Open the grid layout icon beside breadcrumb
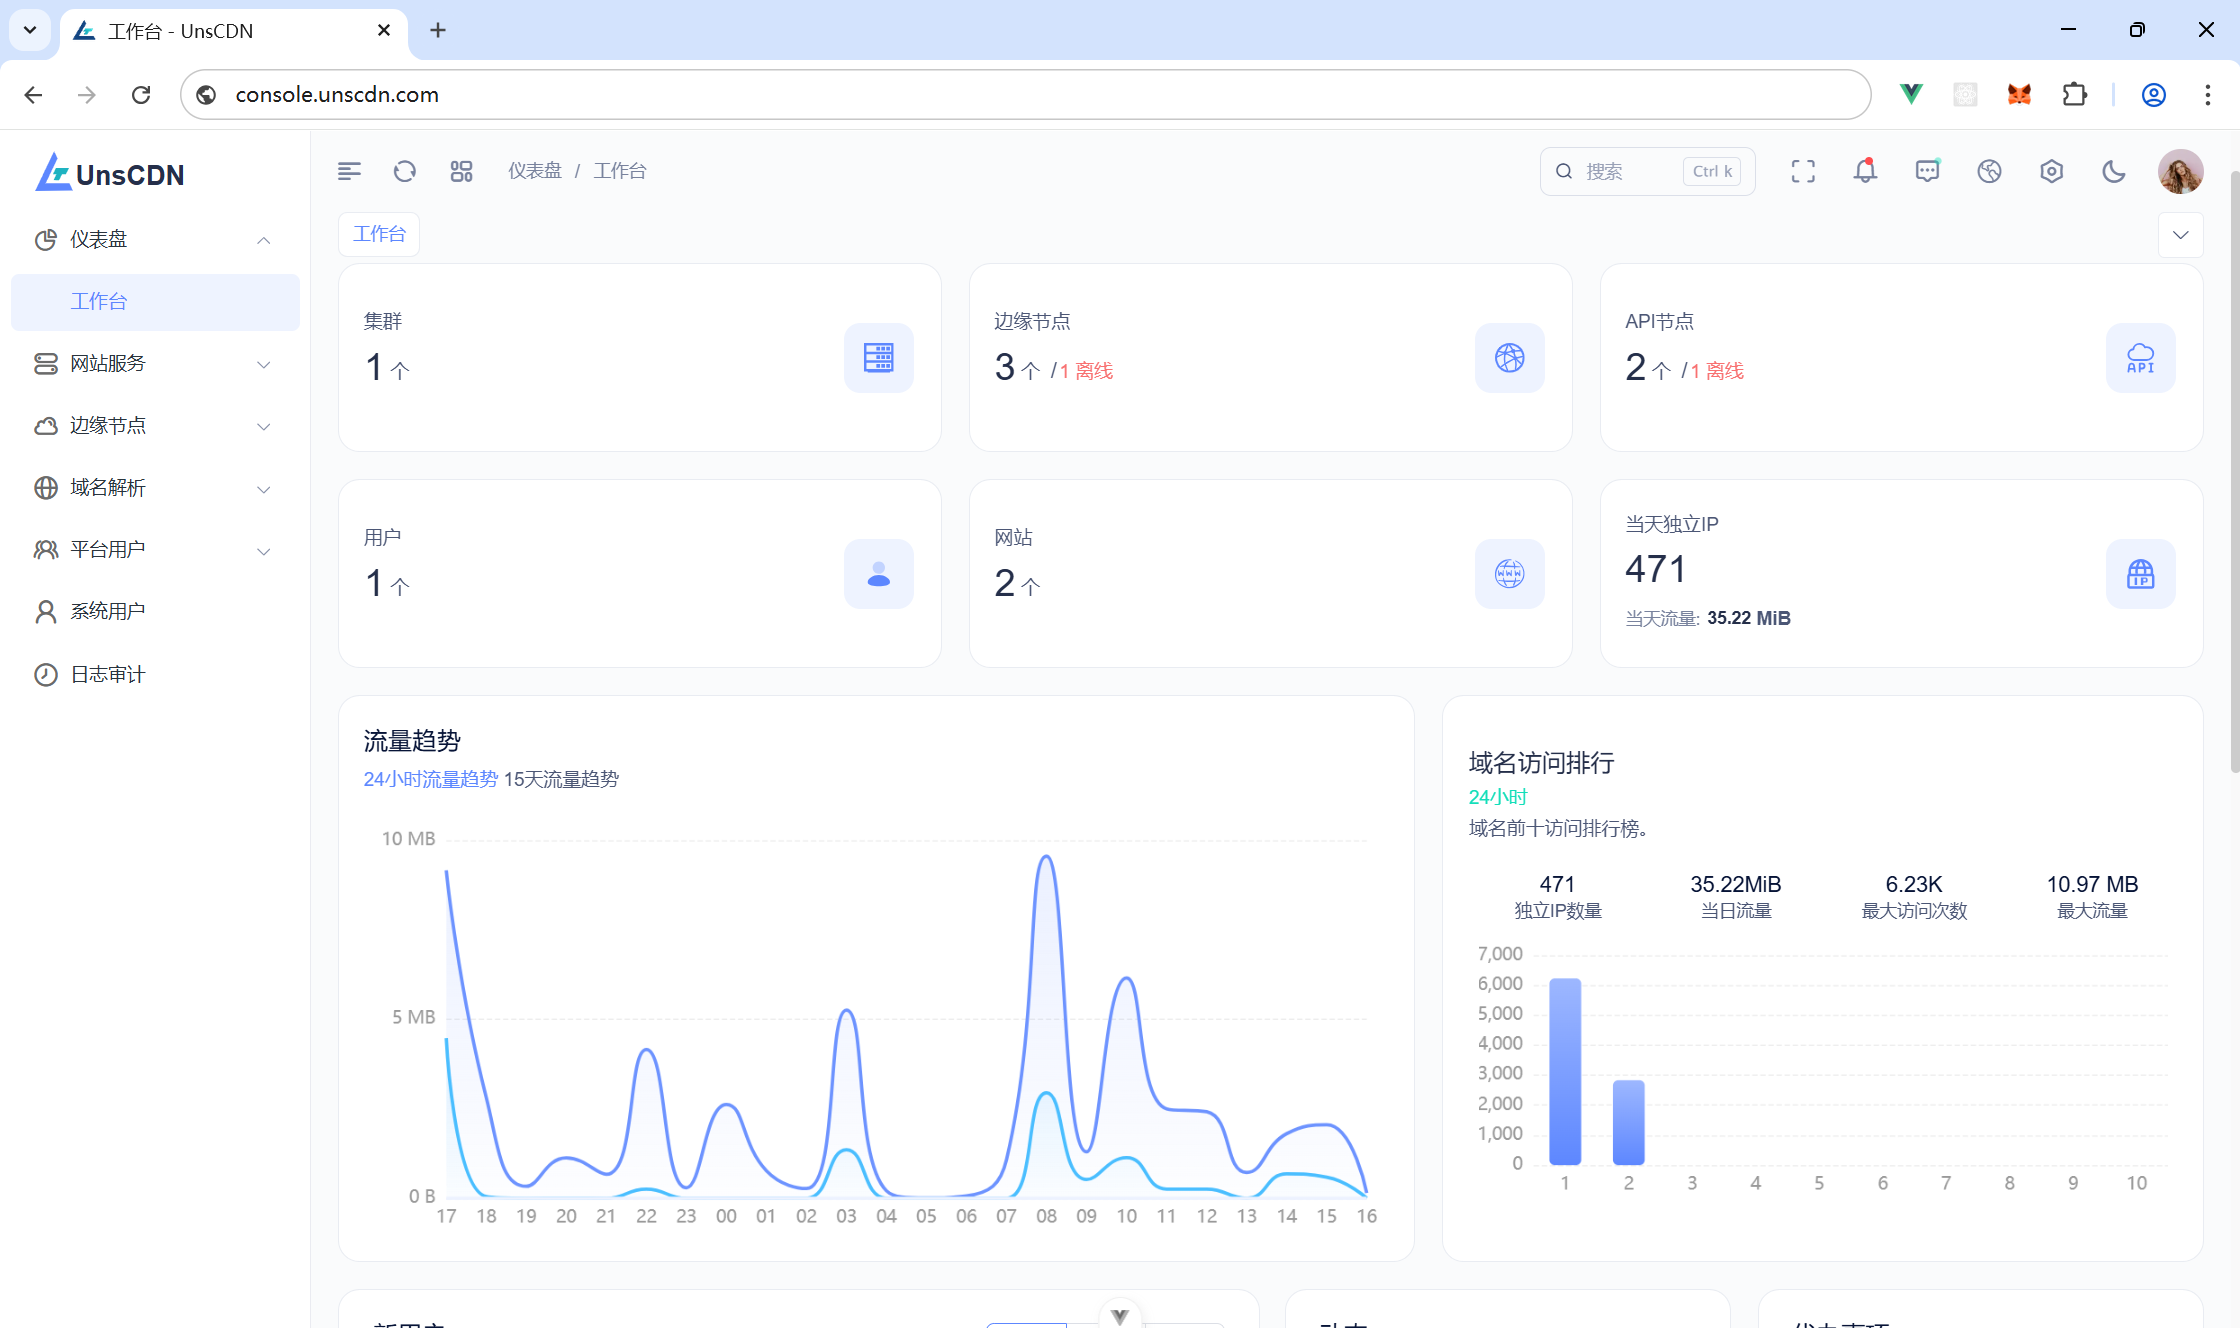 tap(461, 171)
